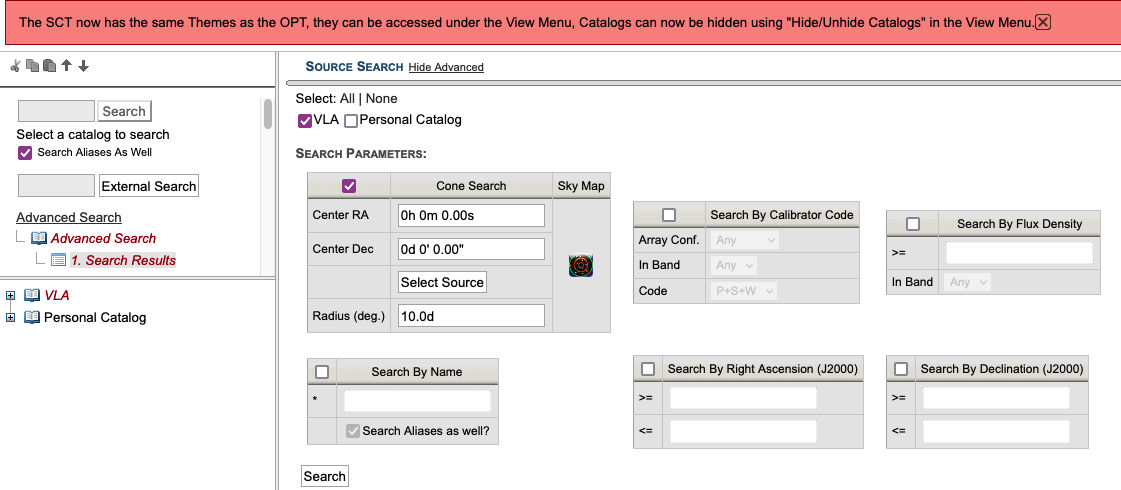
Task: Click the copy icon in toolbar
Action: coord(33,66)
